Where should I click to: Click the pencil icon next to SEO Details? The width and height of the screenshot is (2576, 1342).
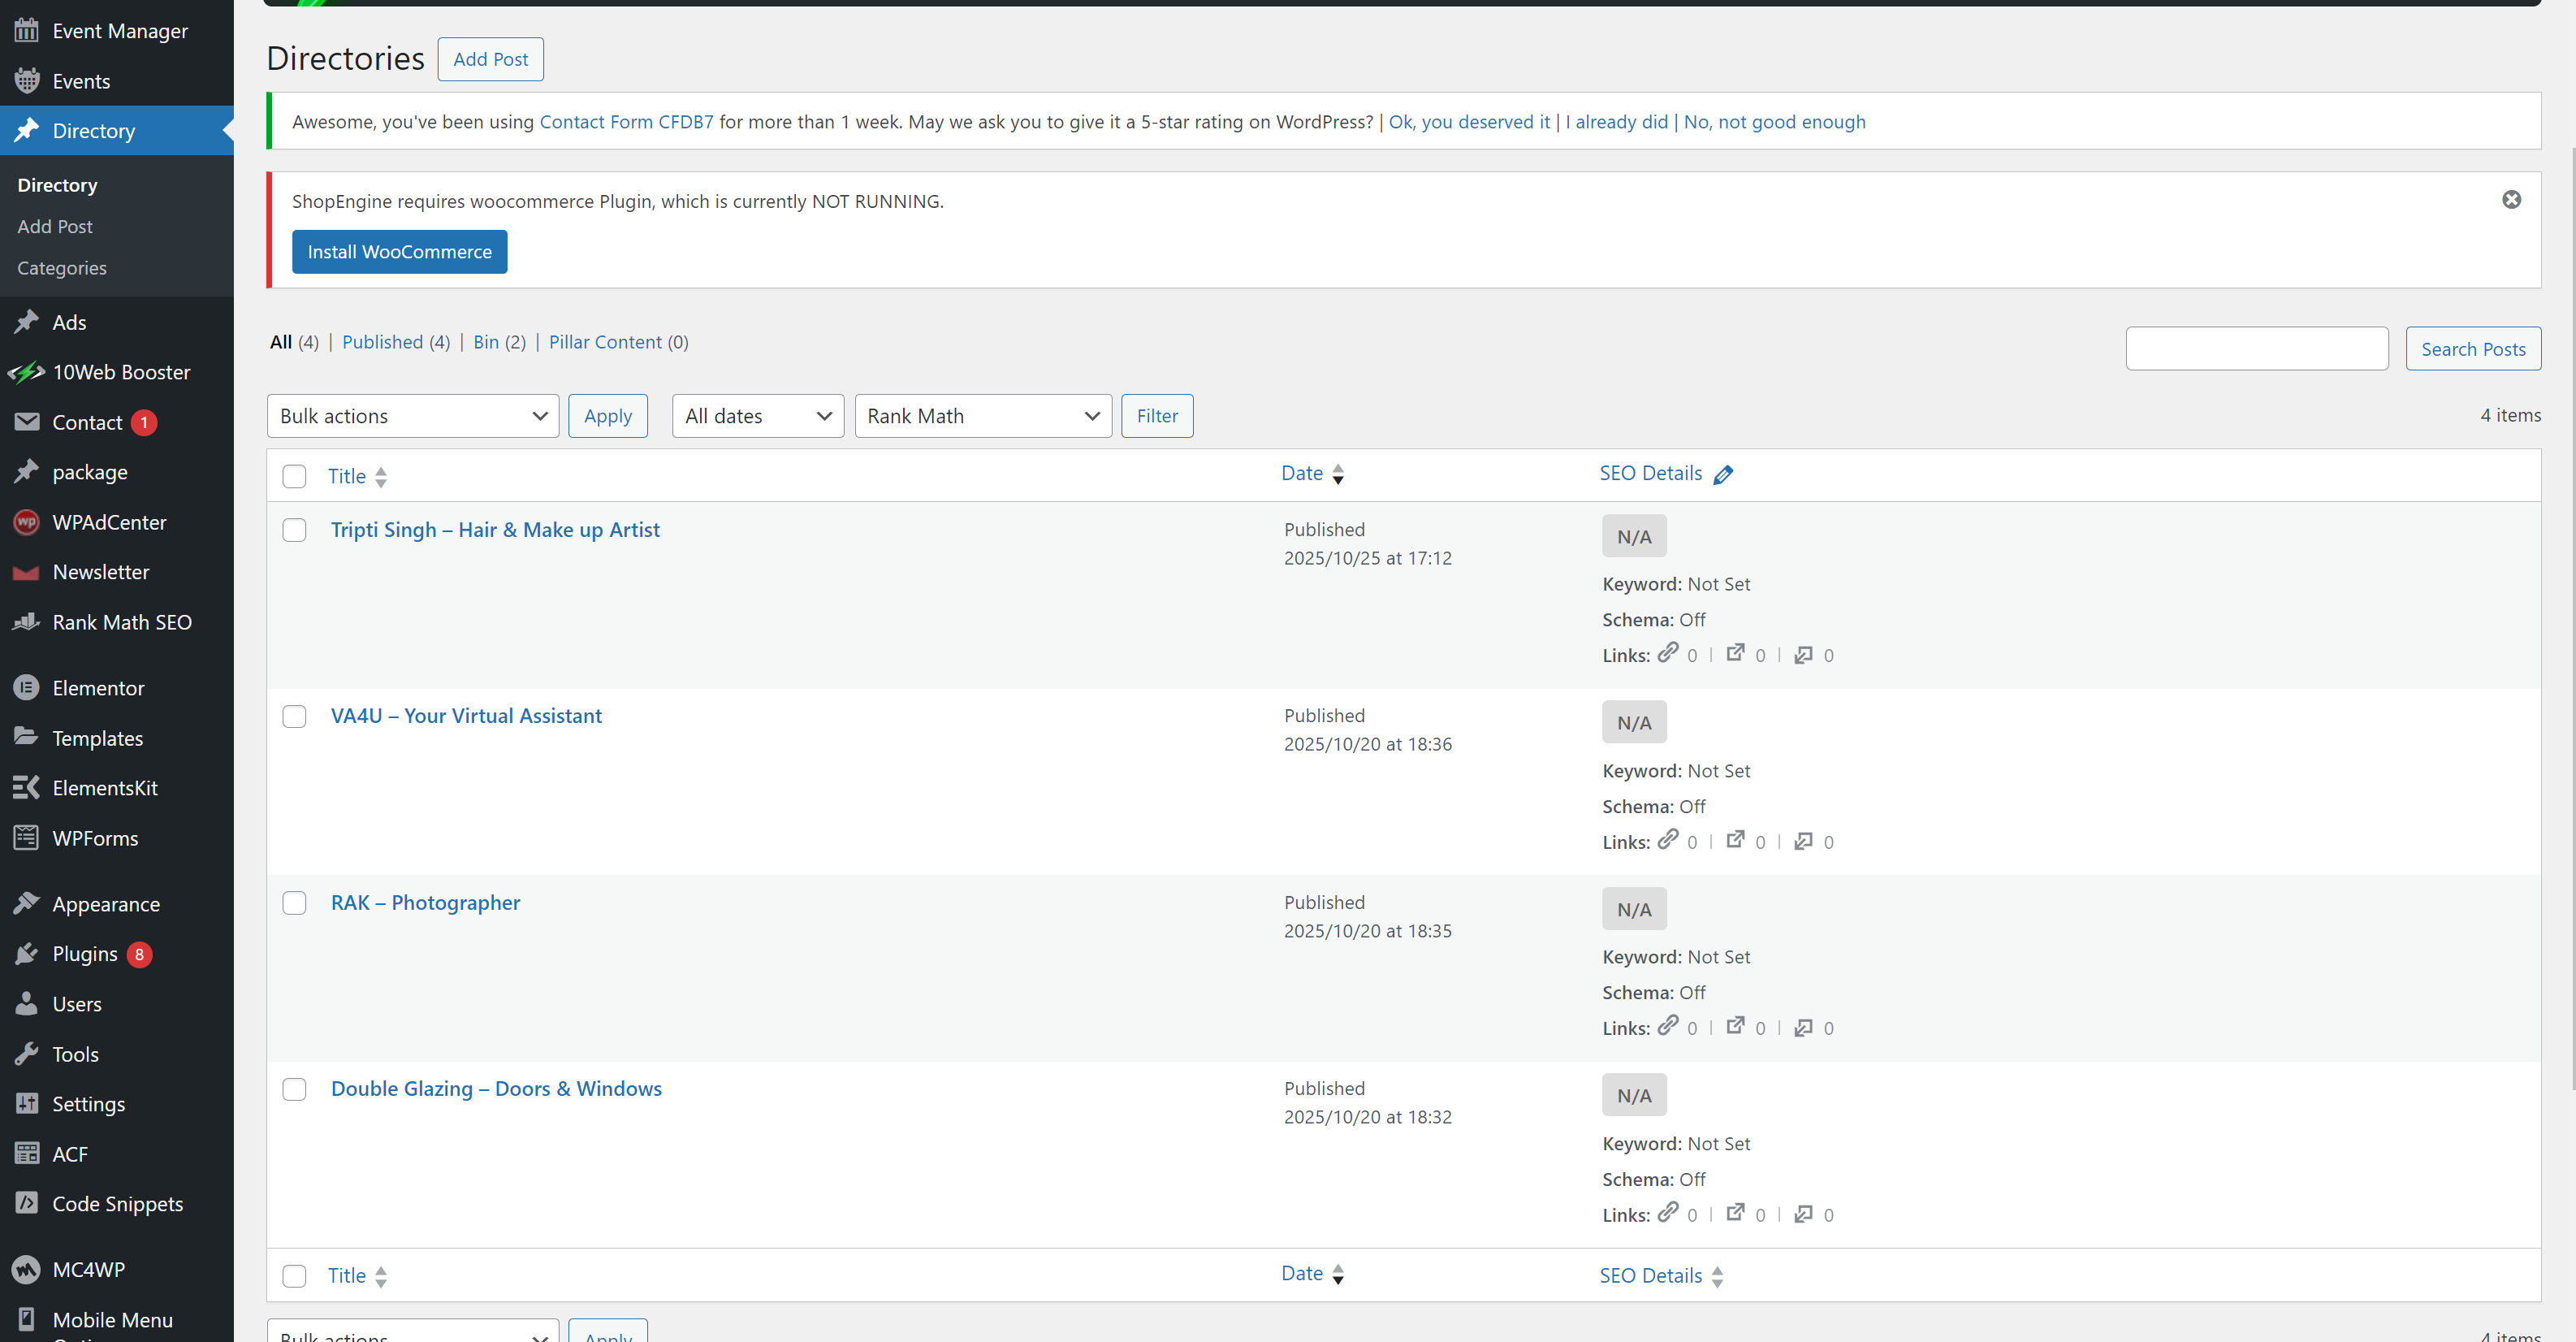(1723, 474)
